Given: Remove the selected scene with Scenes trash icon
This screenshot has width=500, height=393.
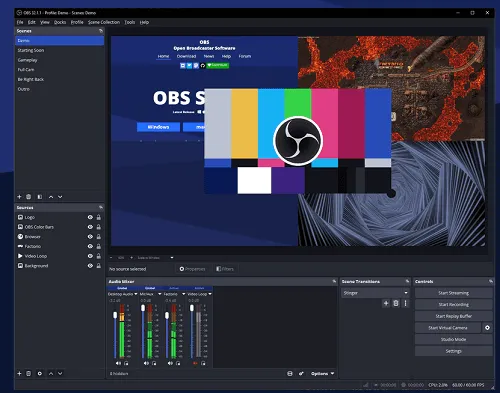Looking at the screenshot, I should point(29,197).
